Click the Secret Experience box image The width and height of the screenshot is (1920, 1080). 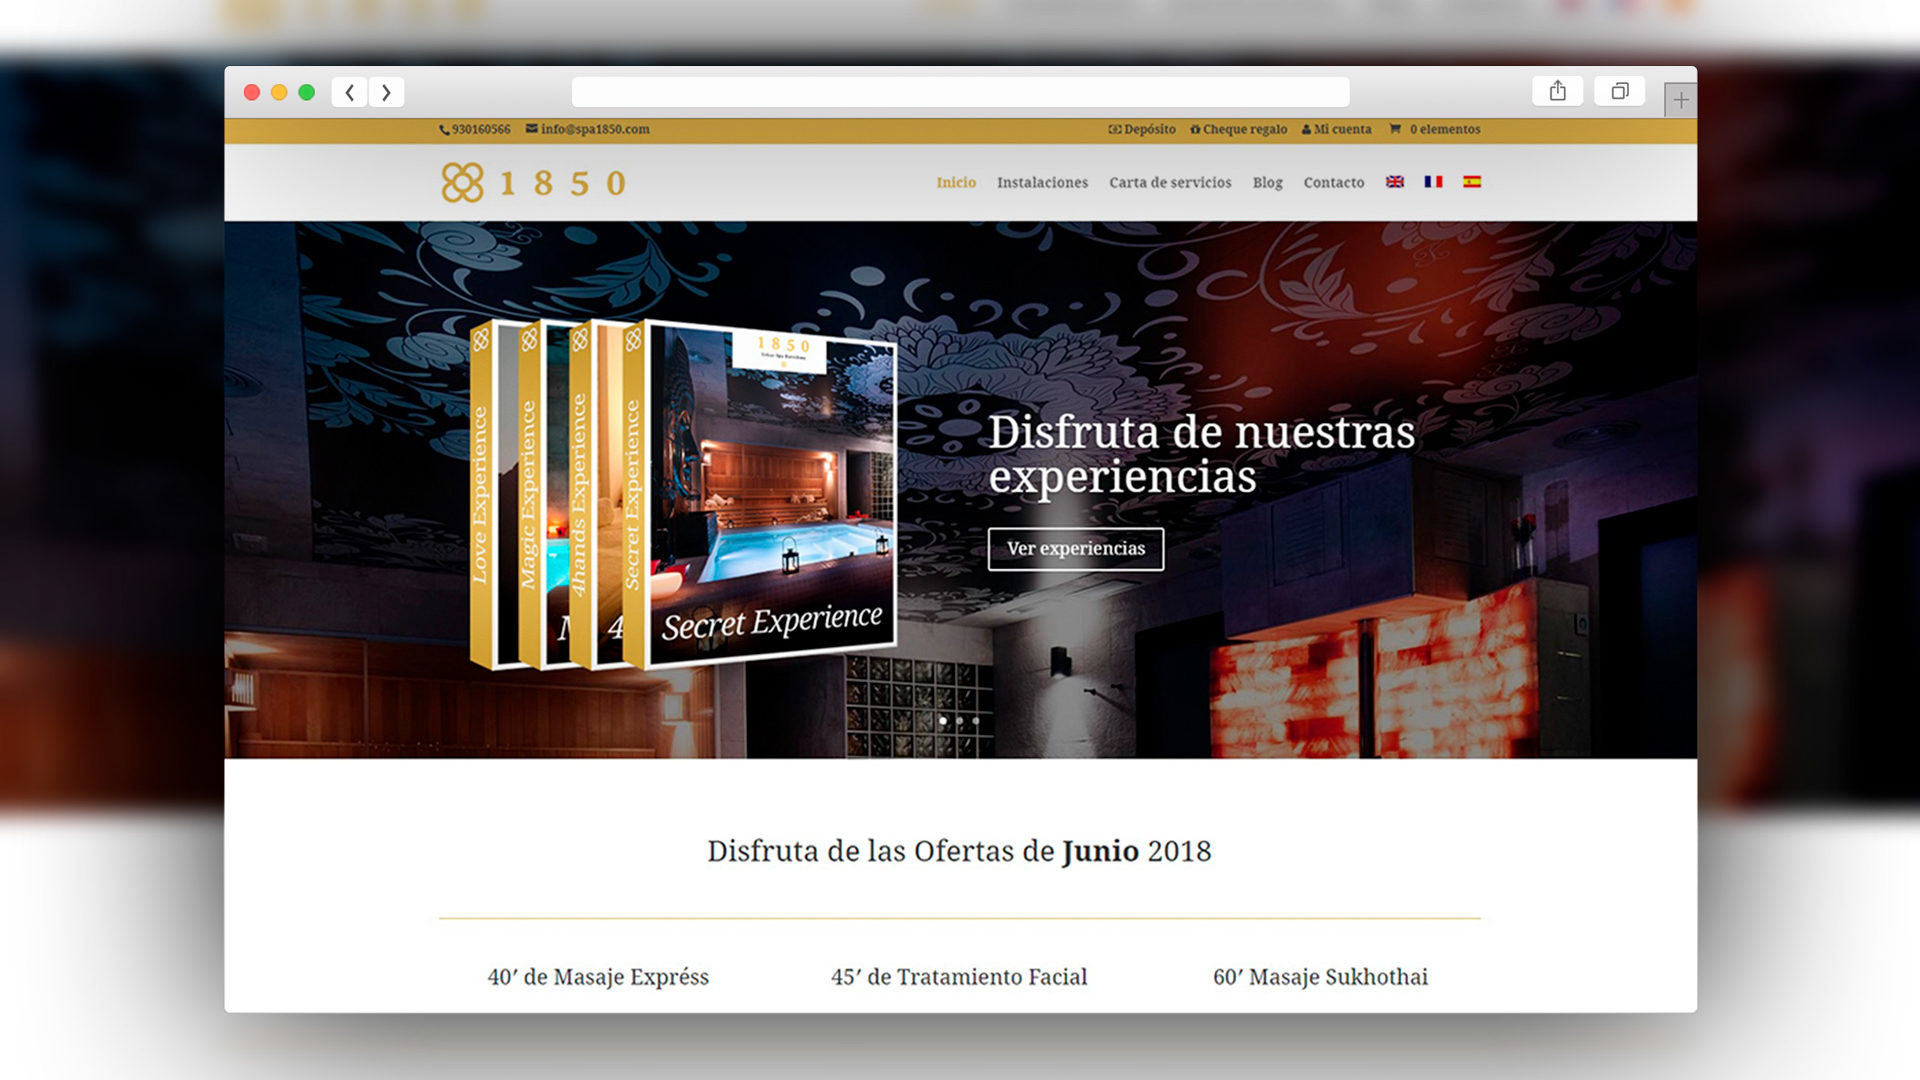pyautogui.click(x=770, y=495)
